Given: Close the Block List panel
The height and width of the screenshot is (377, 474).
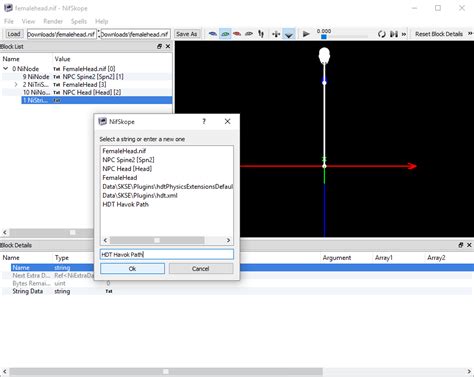Looking at the screenshot, I should [x=168, y=46].
